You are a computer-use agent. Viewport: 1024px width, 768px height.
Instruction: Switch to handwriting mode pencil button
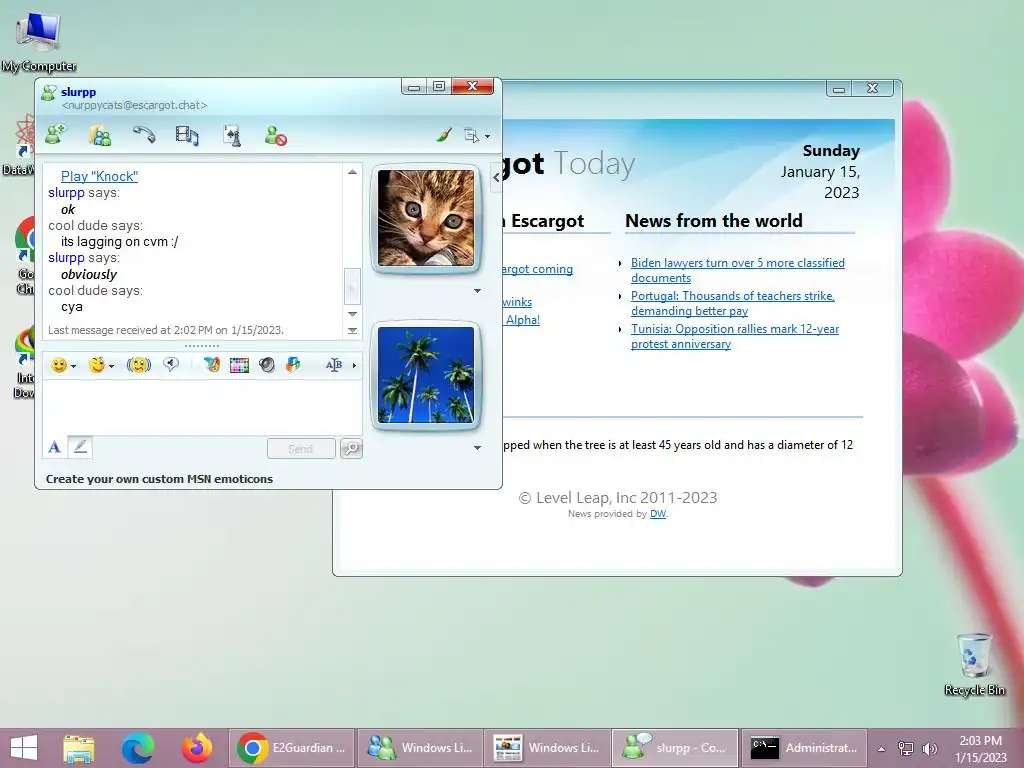pos(80,447)
